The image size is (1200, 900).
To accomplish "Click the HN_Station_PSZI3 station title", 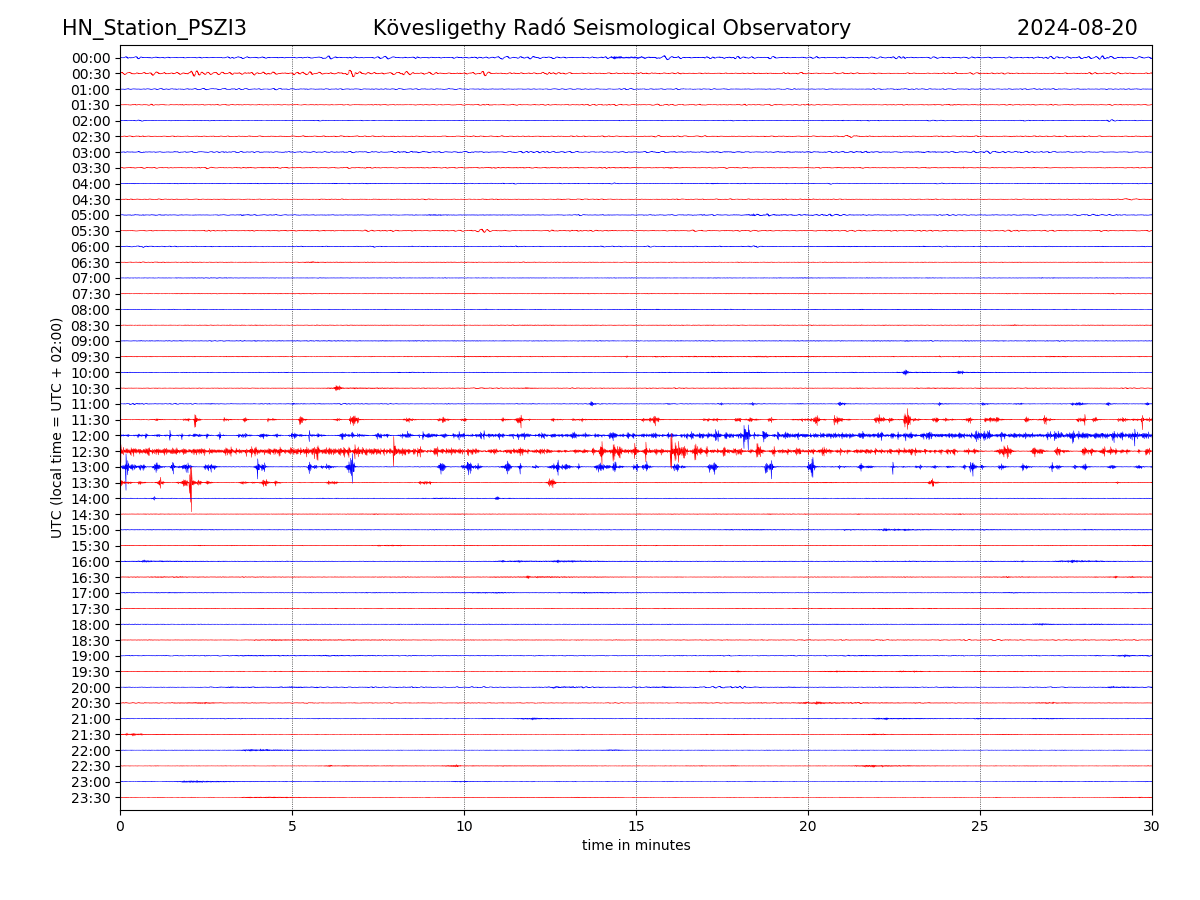I will 154,28.
